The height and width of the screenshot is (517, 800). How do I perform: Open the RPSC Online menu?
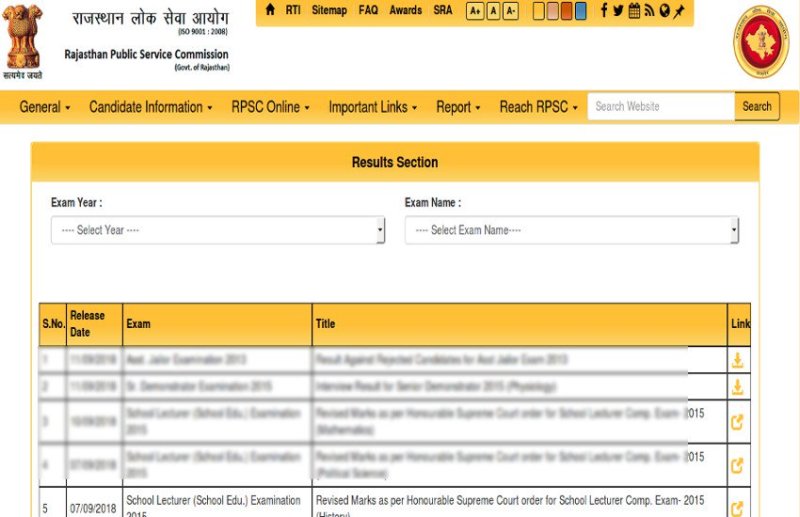pyautogui.click(x=270, y=107)
